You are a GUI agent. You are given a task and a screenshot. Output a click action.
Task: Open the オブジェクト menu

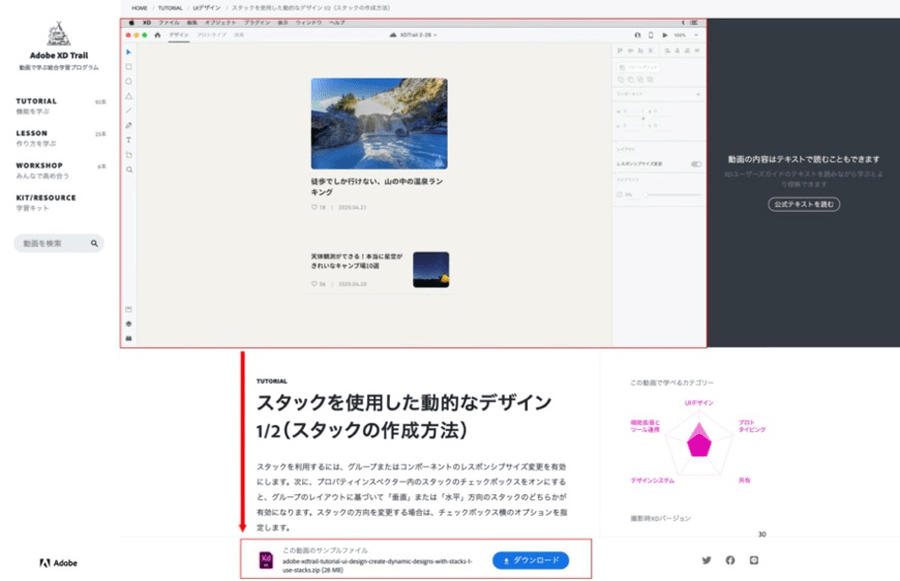coord(220,23)
